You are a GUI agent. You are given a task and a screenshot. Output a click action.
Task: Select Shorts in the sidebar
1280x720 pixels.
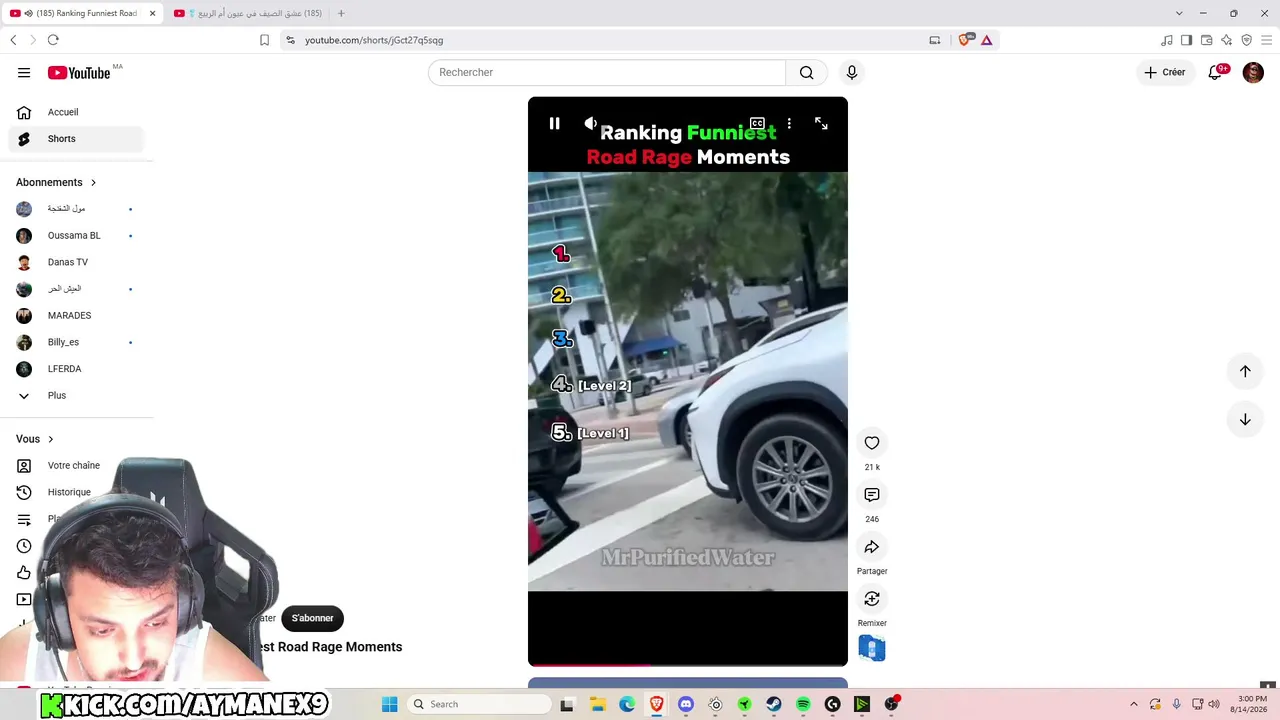(75, 139)
